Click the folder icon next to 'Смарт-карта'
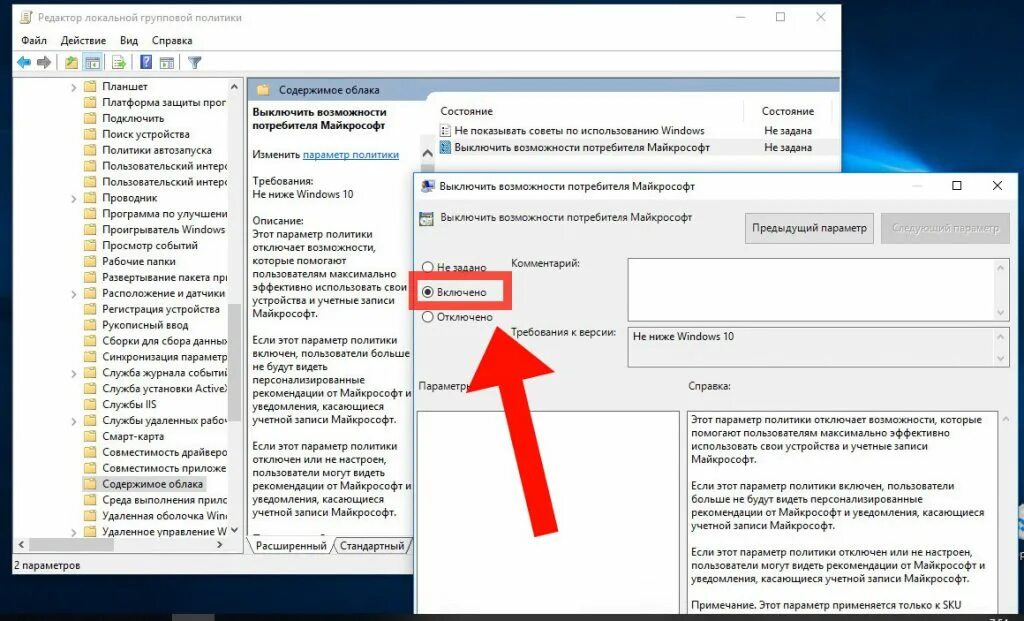The width and height of the screenshot is (1024, 621). pos(90,436)
